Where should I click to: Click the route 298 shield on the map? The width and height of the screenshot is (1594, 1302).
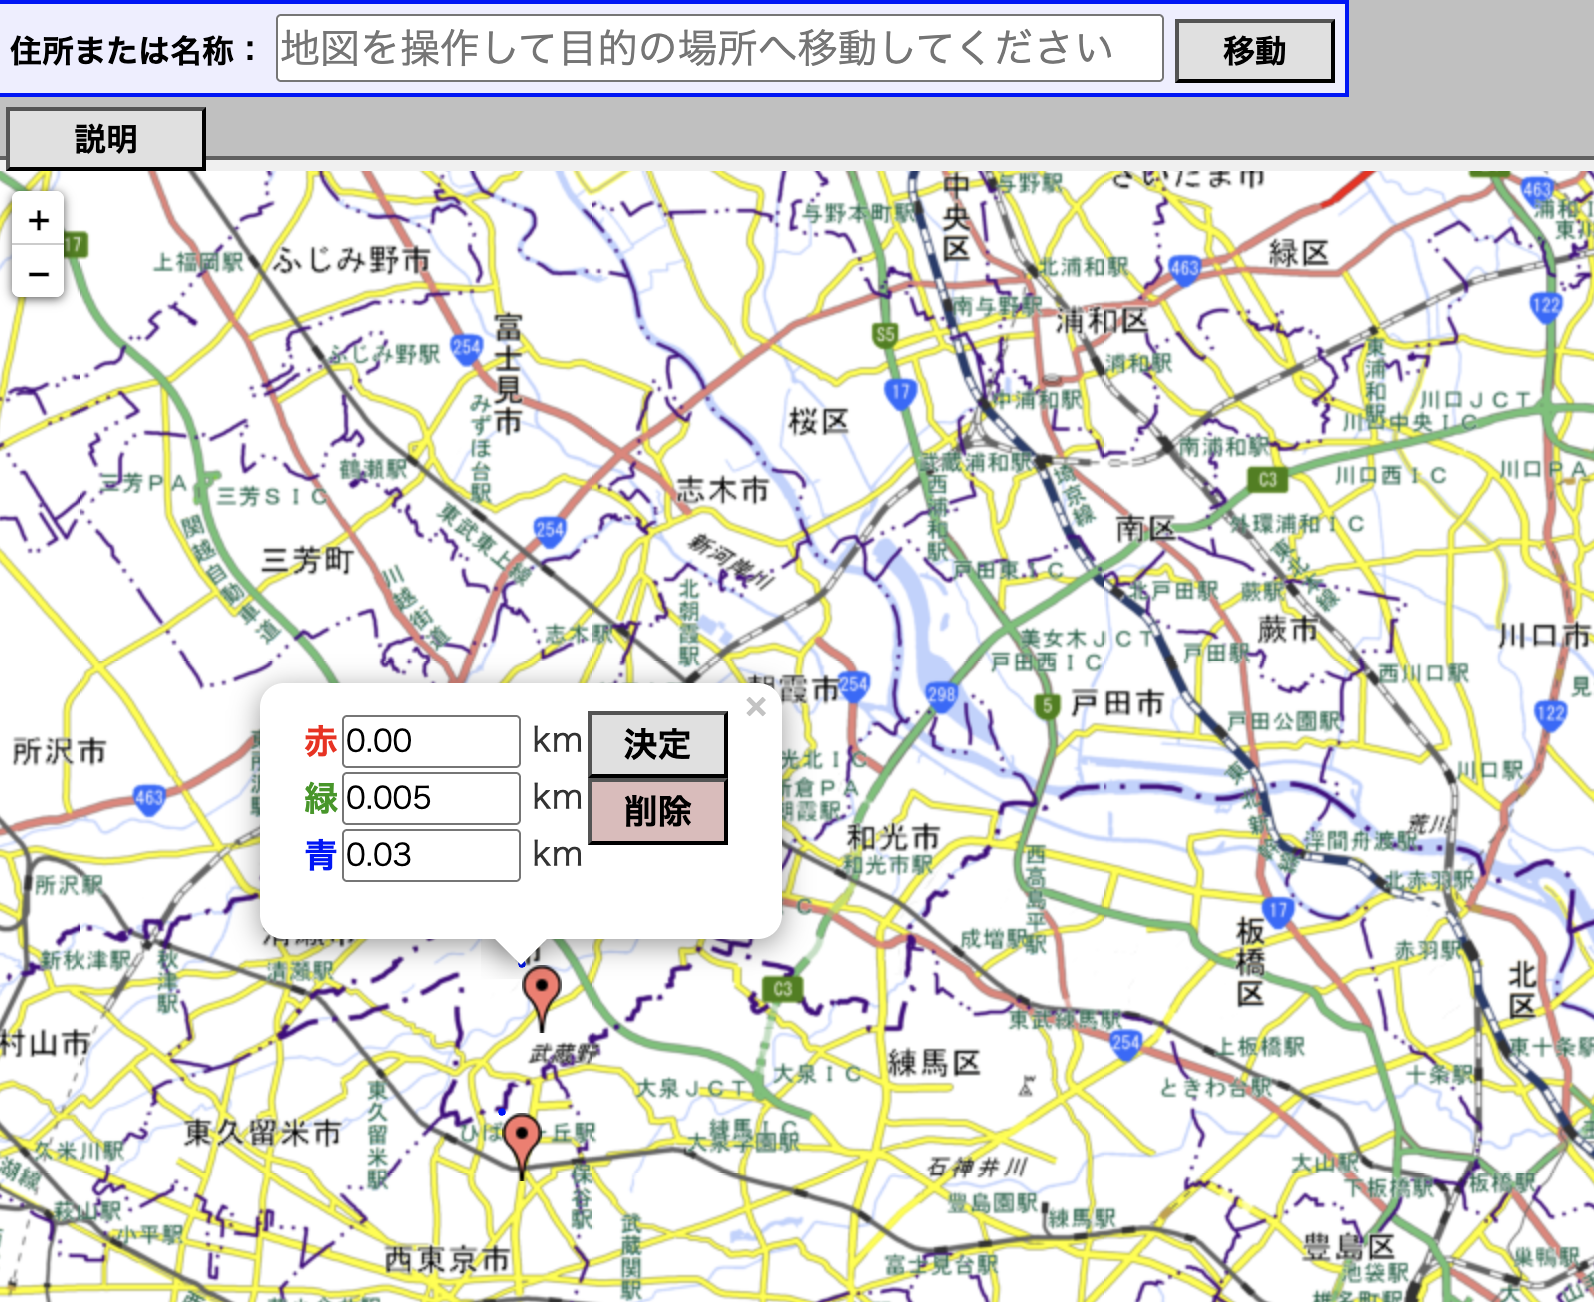941,694
